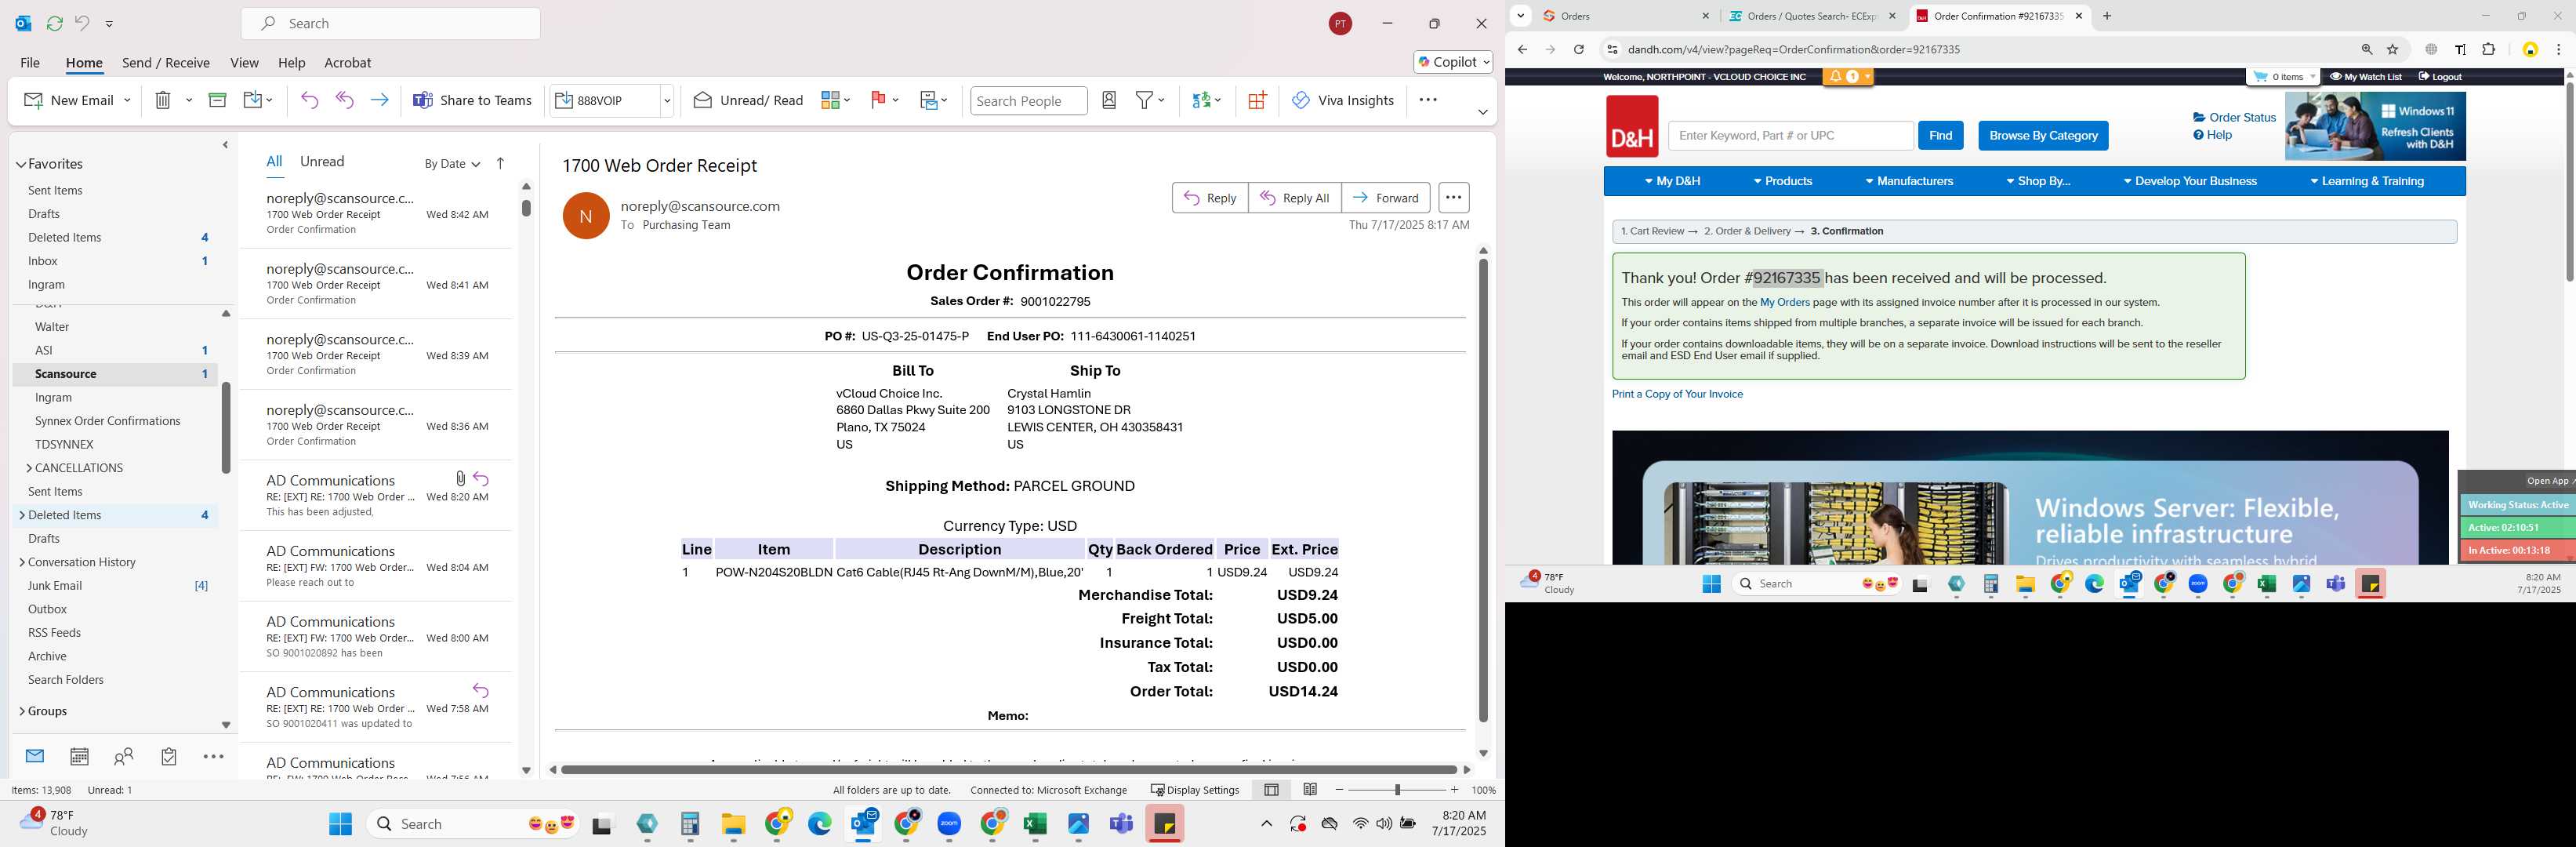The width and height of the screenshot is (2576, 847).
Task: Show All messages filter
Action: 274,161
